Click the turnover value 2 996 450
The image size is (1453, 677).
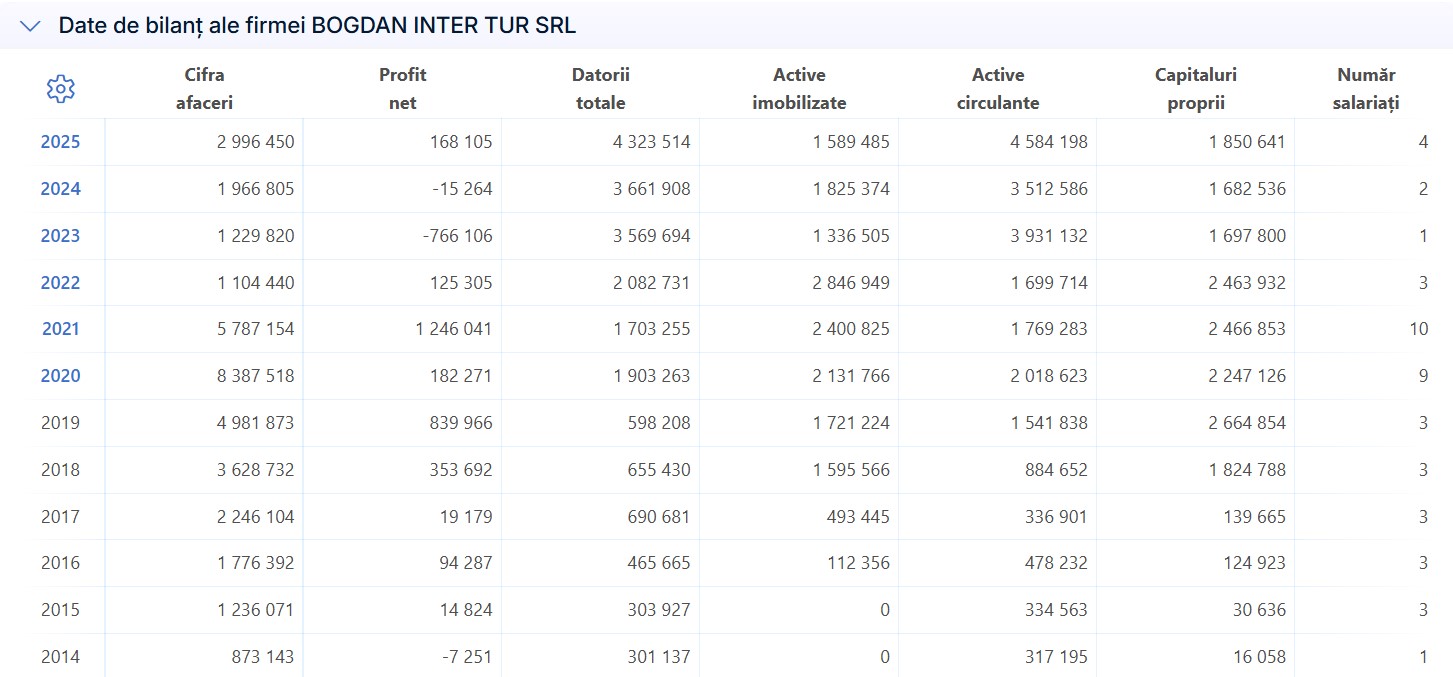[256, 142]
